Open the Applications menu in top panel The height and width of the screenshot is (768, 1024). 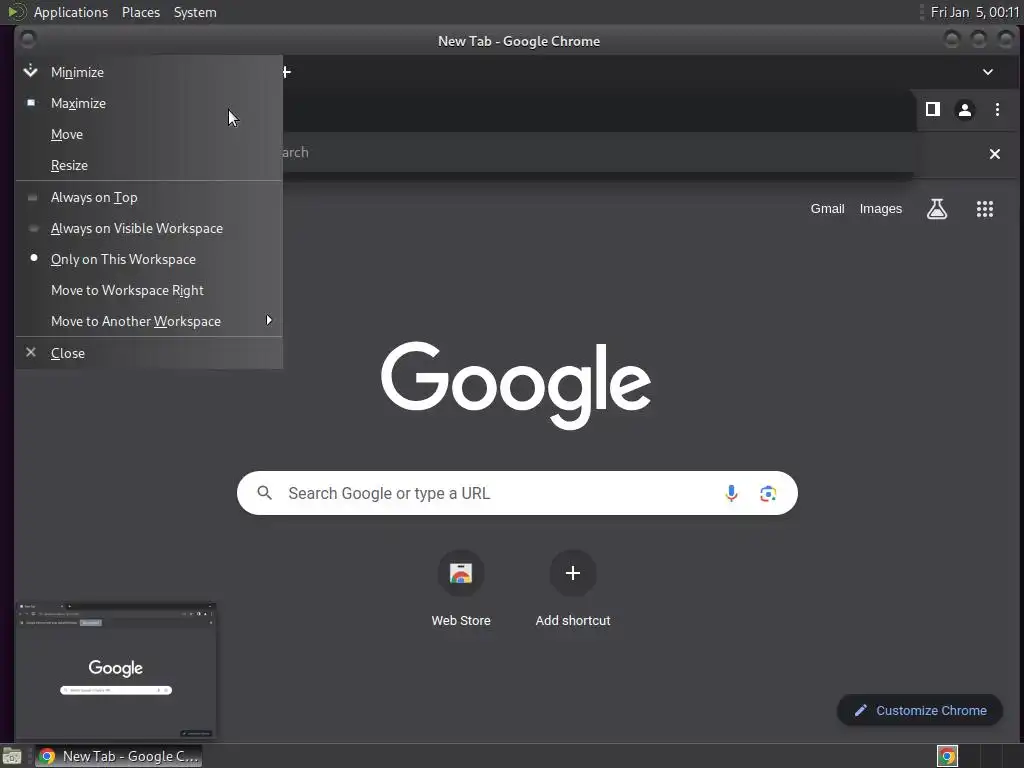(71, 12)
